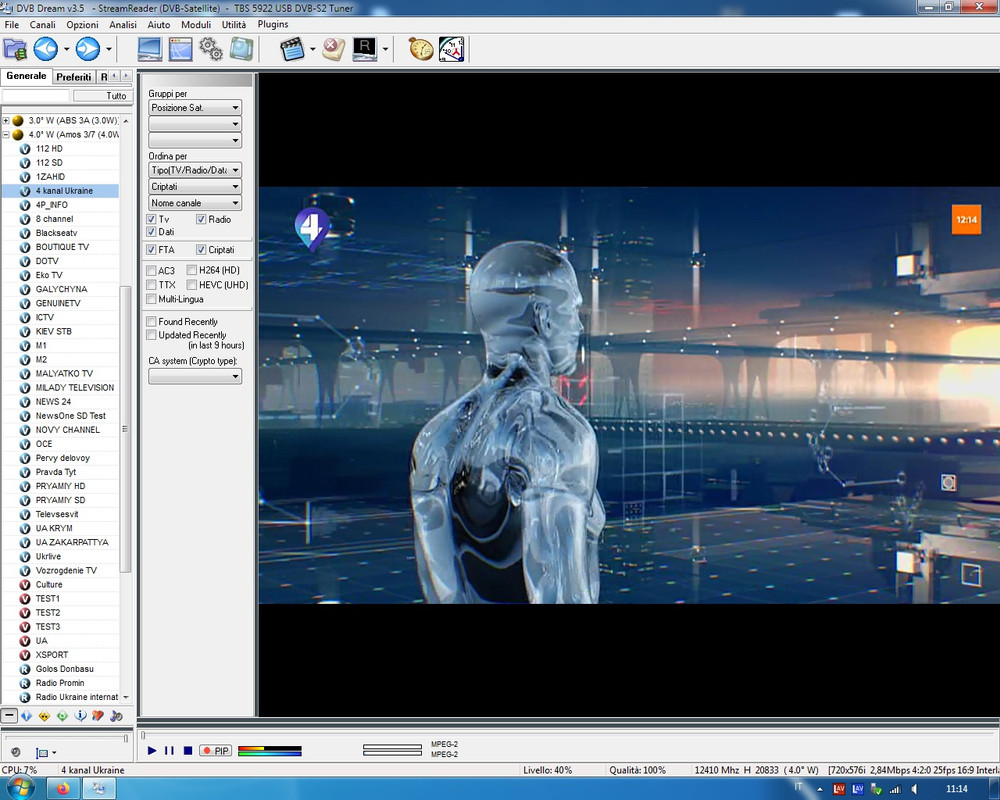The width and height of the screenshot is (1000, 800).
Task: Enable the AC3 filter checkbox
Action: pyautogui.click(x=151, y=270)
